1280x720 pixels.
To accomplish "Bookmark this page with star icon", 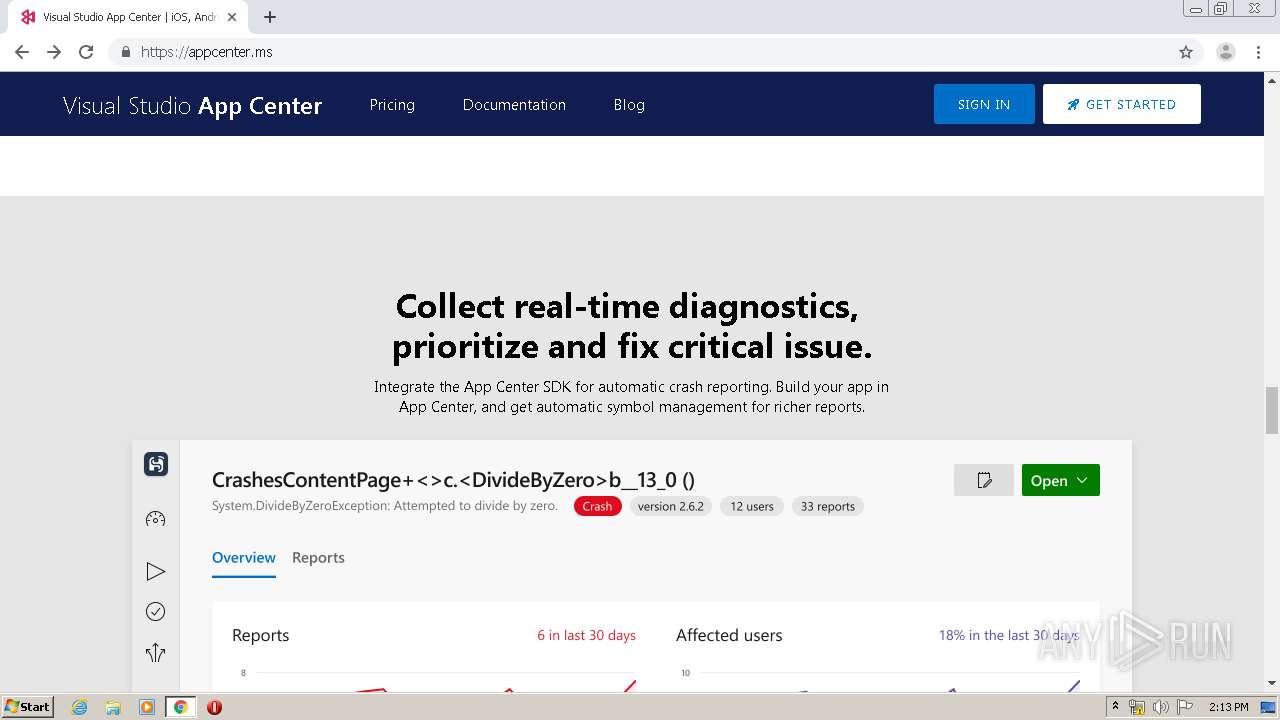I will [x=1186, y=52].
